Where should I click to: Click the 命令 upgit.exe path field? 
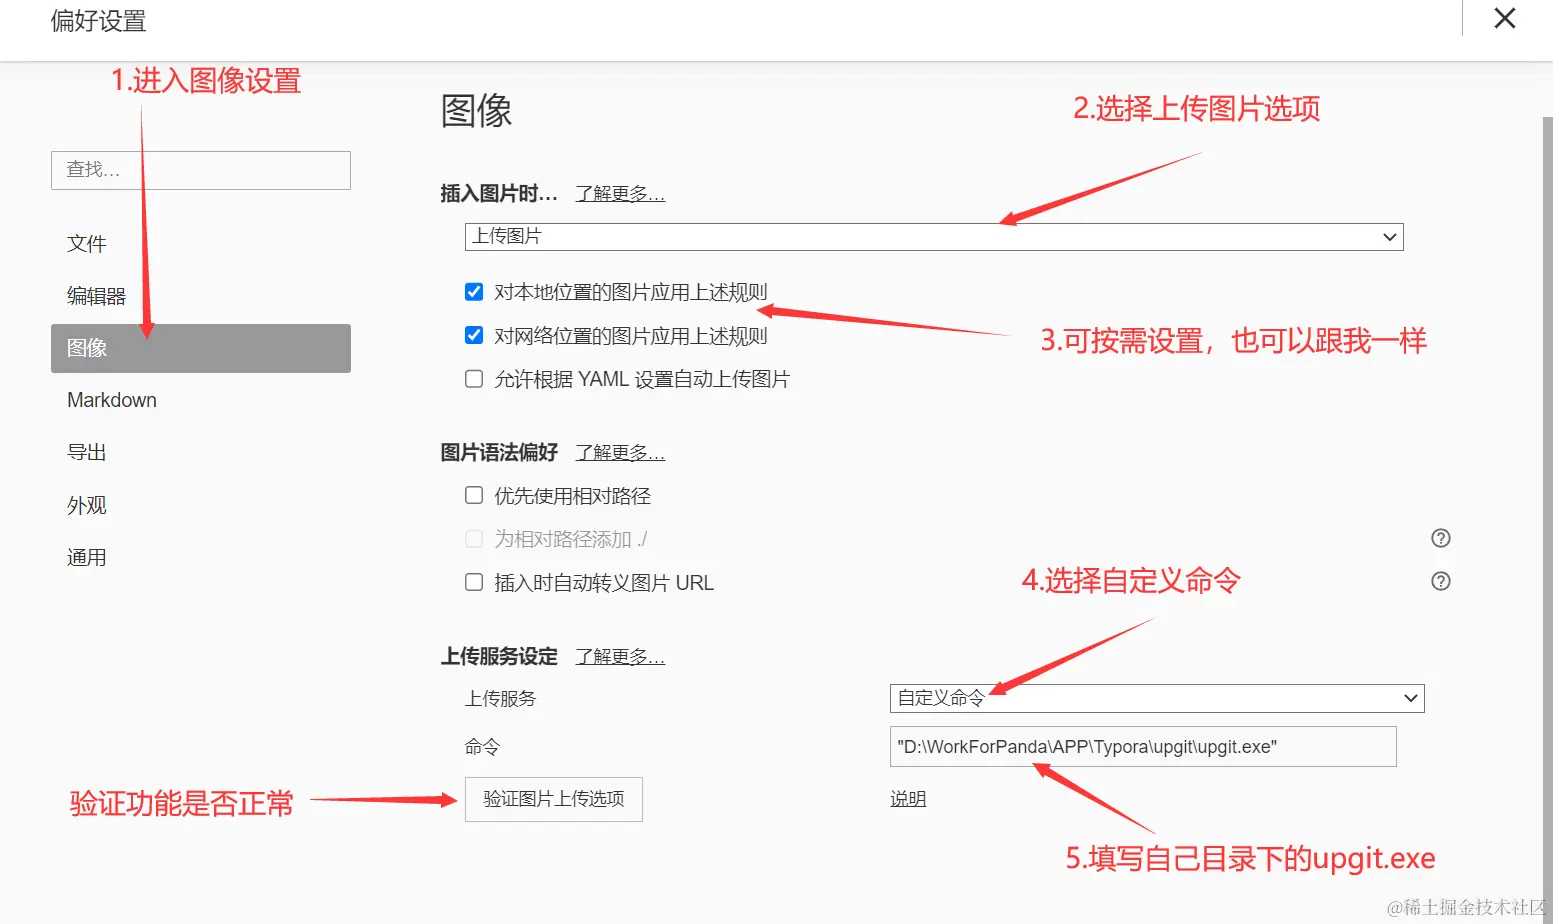[x=1143, y=746]
